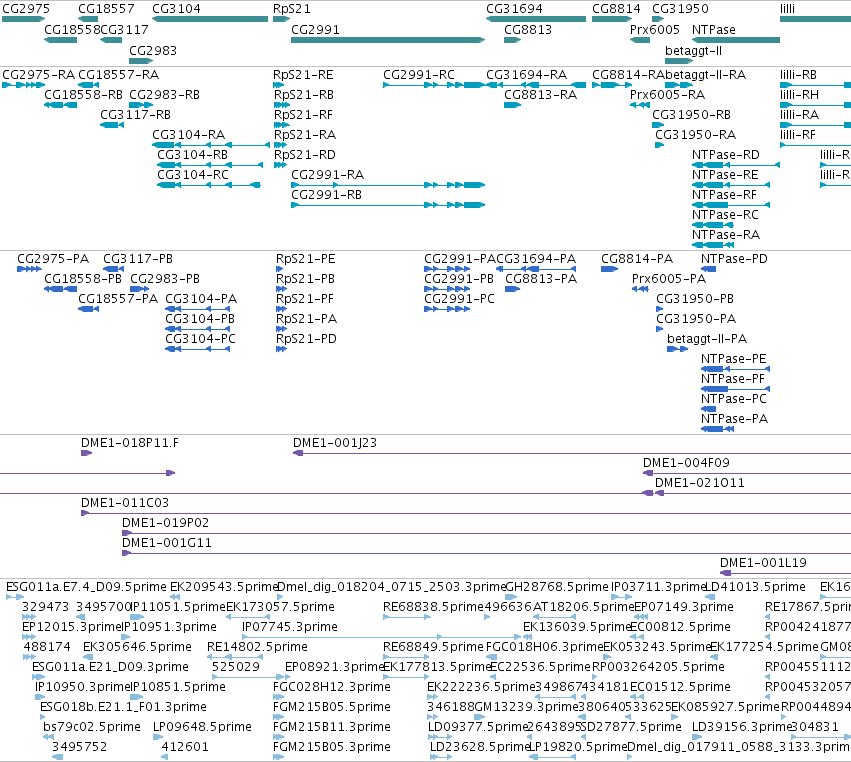This screenshot has height=762, width=851.
Task: Select protein CG2975-PA
Action: 29,269
